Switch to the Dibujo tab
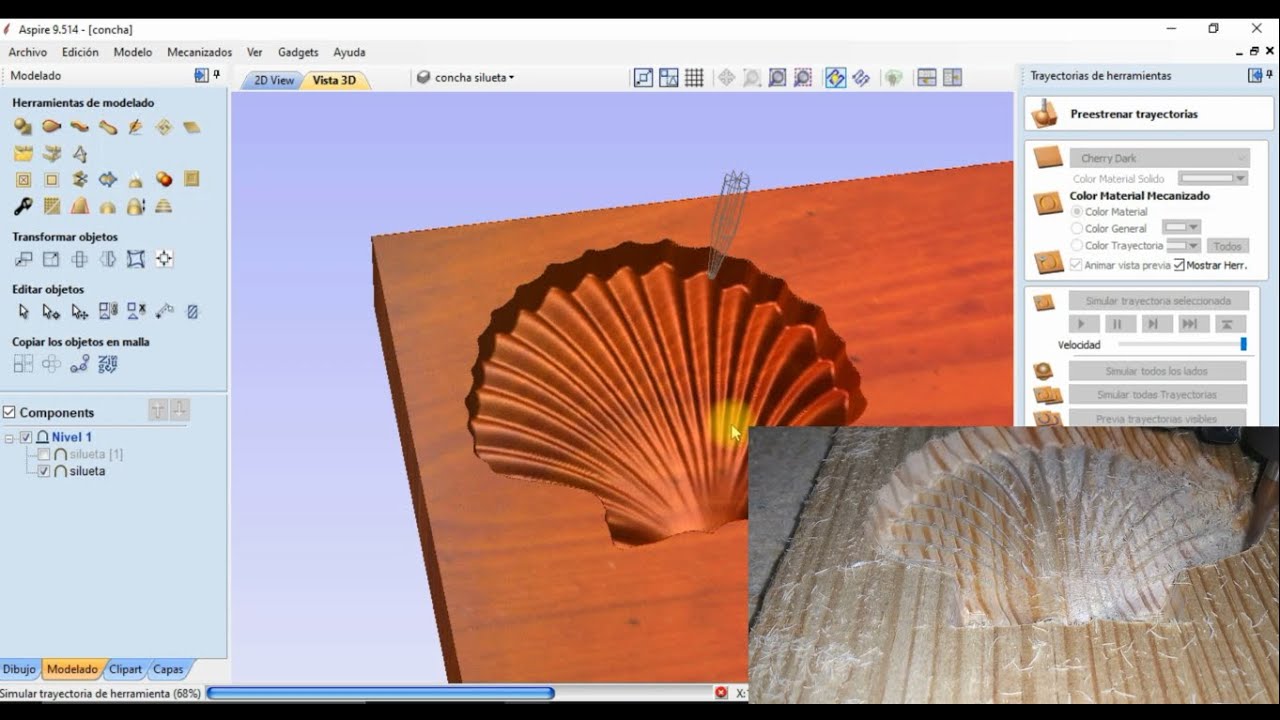1280x720 pixels. click(19, 669)
